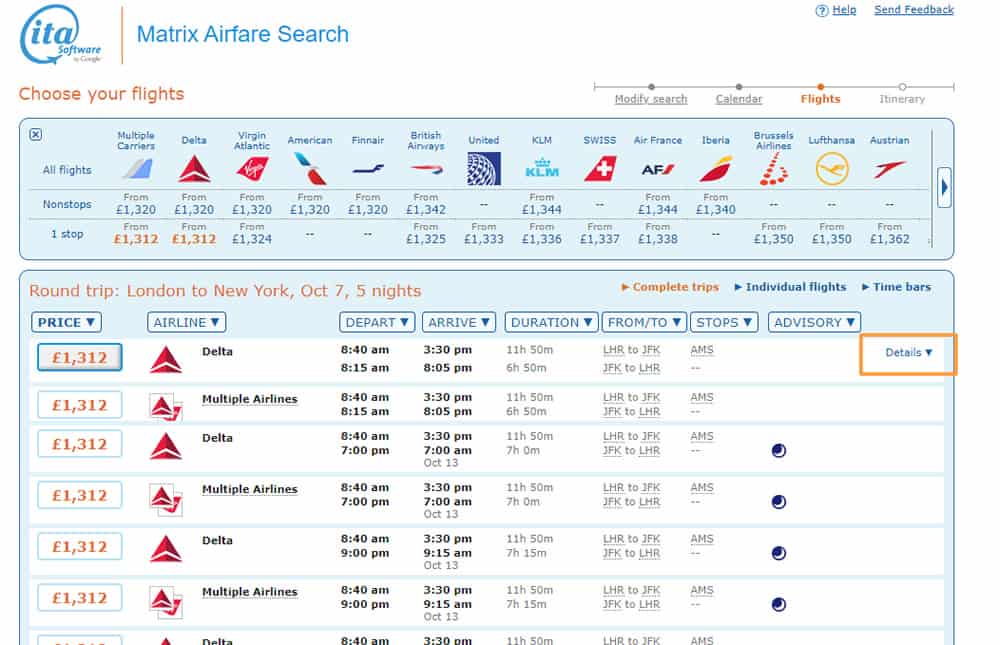
Task: Select £1,312 price for Multiple Airlines 8:15 am return
Action: pos(80,405)
